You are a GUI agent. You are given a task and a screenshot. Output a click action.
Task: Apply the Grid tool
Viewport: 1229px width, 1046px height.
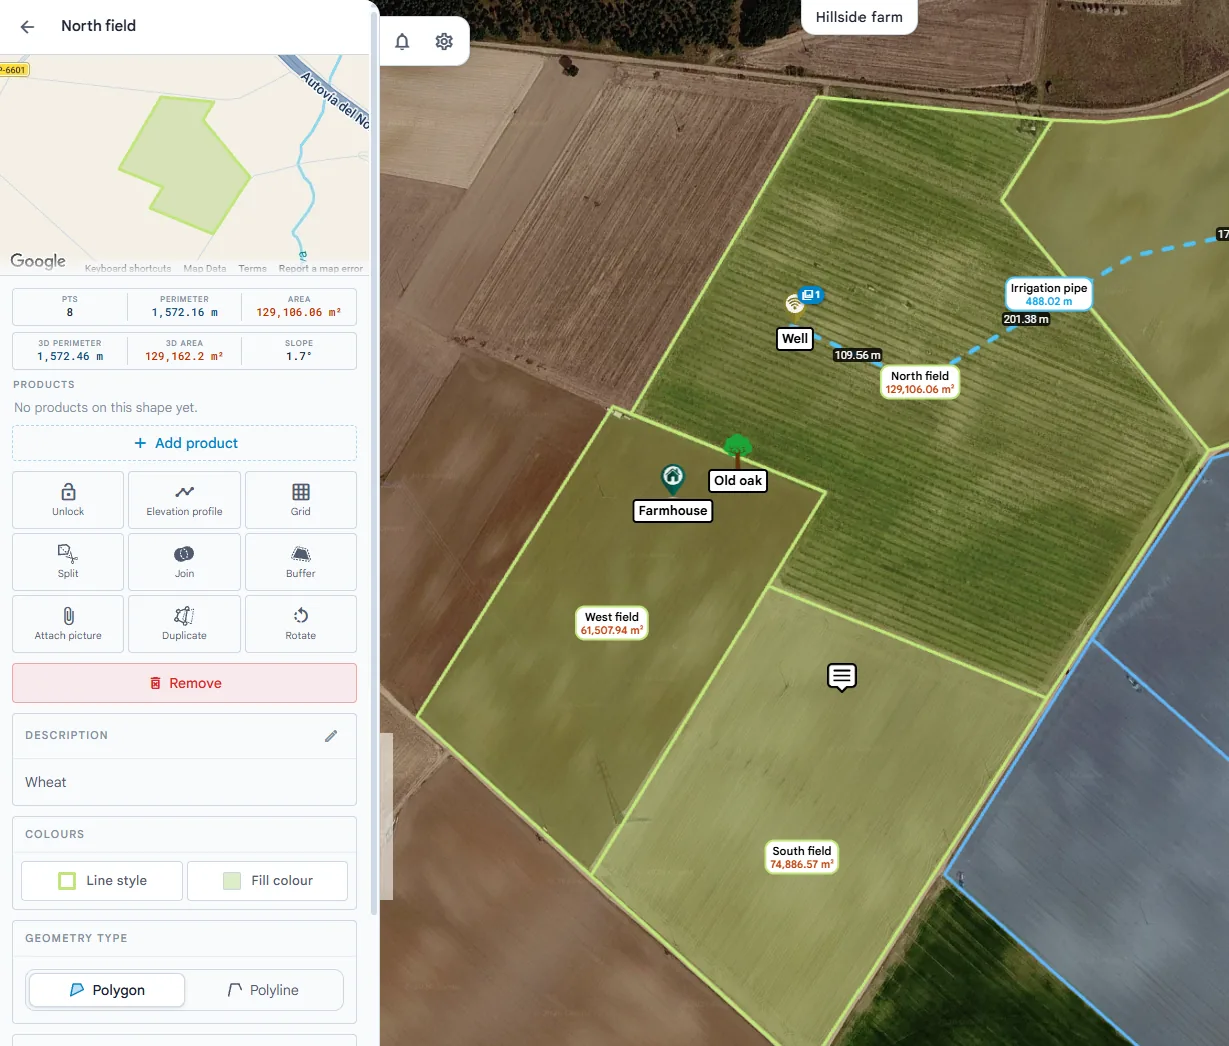301,500
